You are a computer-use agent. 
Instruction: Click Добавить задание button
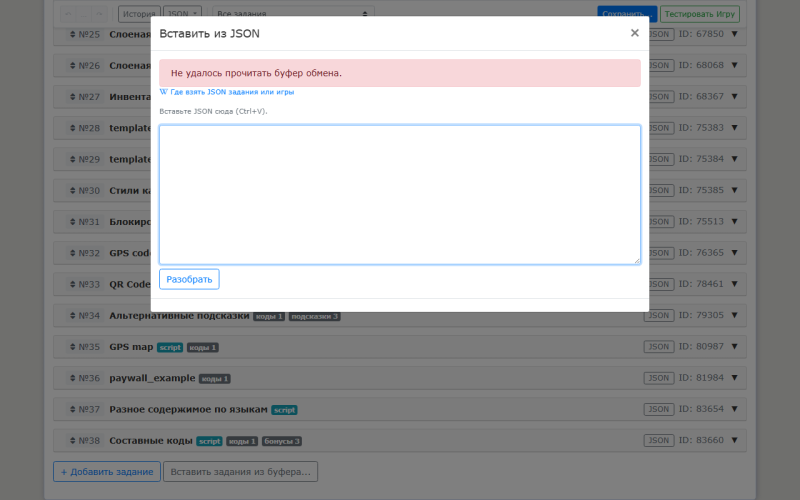click(107, 472)
